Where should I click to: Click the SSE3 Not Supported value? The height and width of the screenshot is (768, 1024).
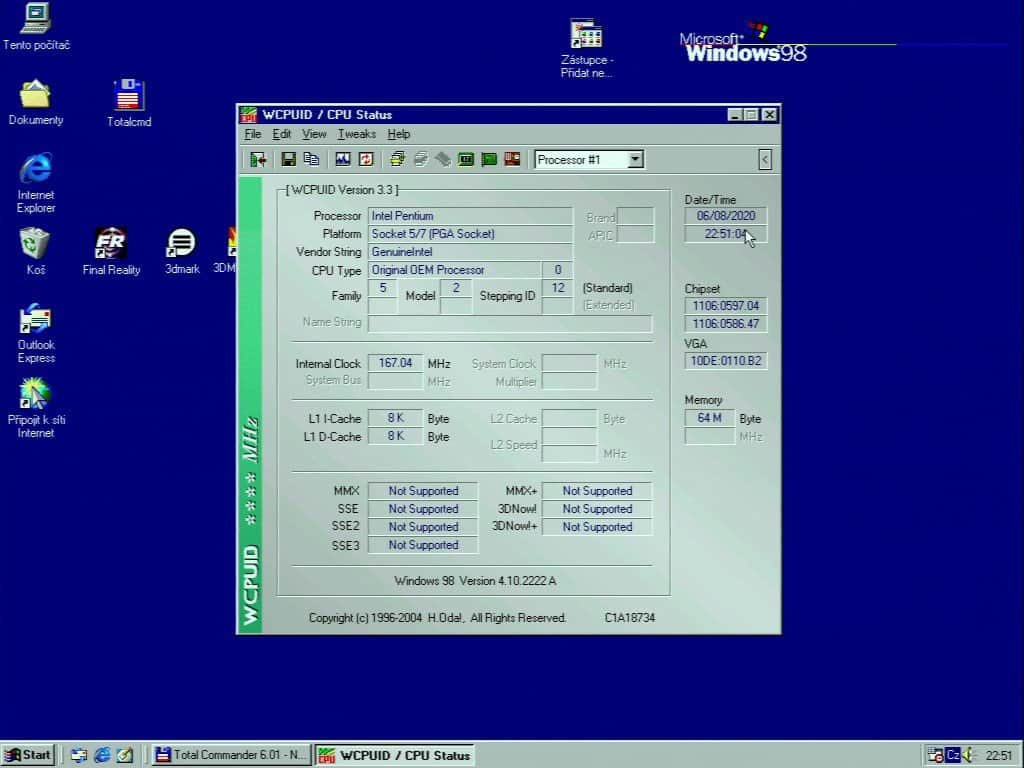pos(423,545)
